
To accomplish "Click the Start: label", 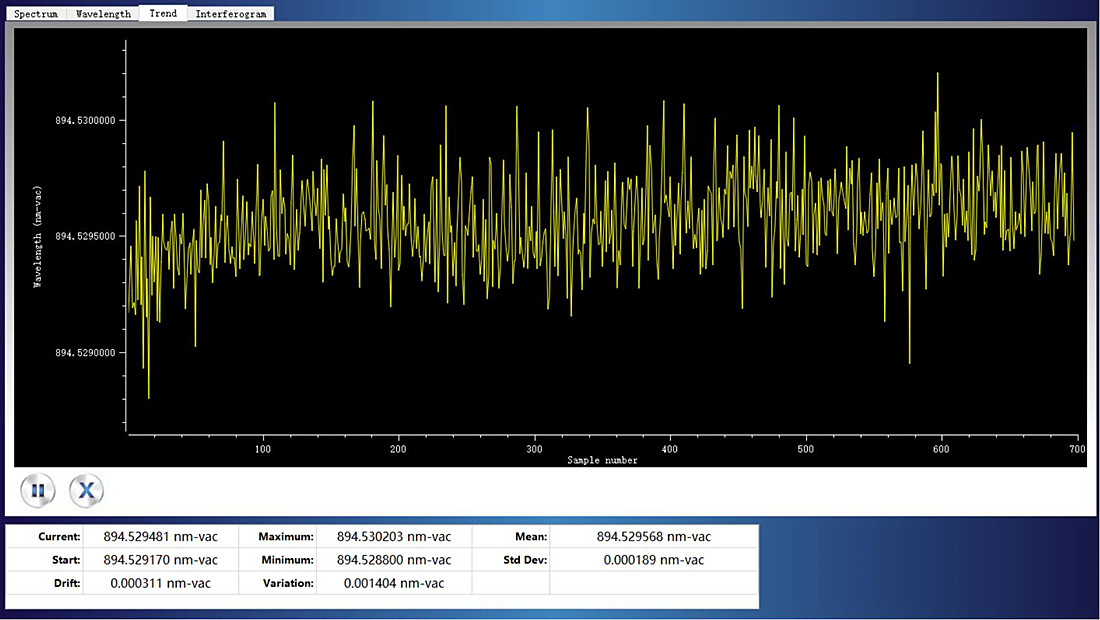I will click(67, 560).
